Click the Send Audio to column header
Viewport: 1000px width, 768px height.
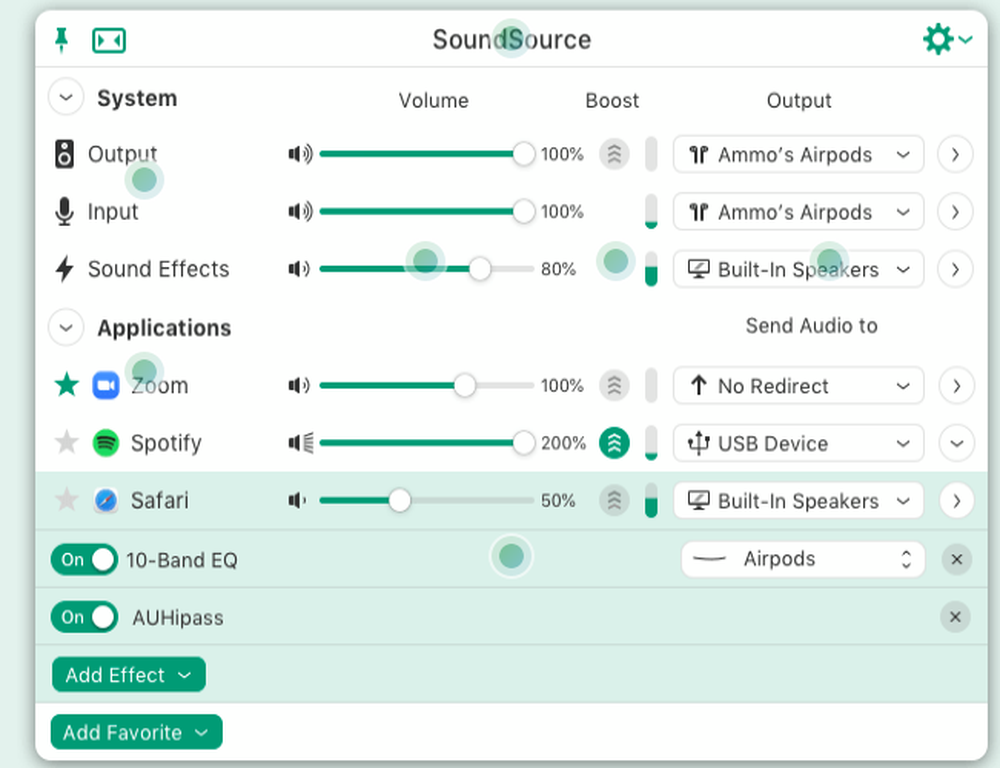(x=811, y=325)
